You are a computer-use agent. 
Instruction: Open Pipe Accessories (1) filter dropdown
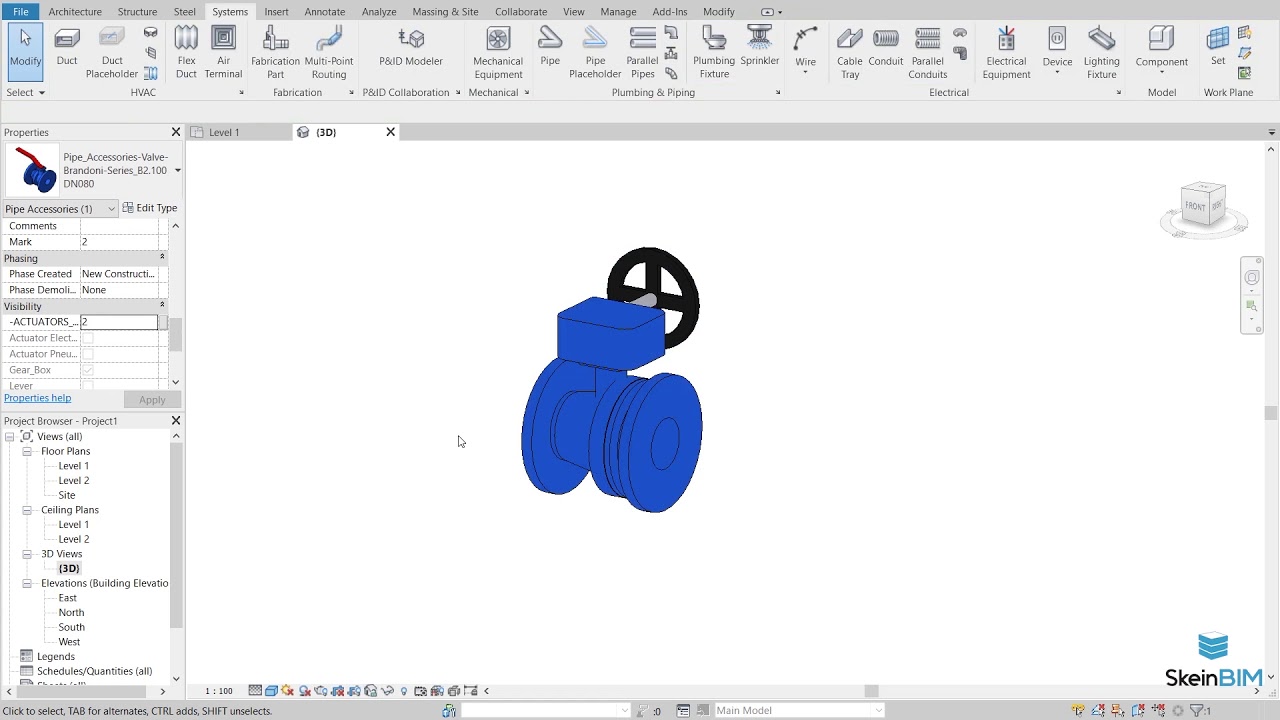click(x=60, y=208)
